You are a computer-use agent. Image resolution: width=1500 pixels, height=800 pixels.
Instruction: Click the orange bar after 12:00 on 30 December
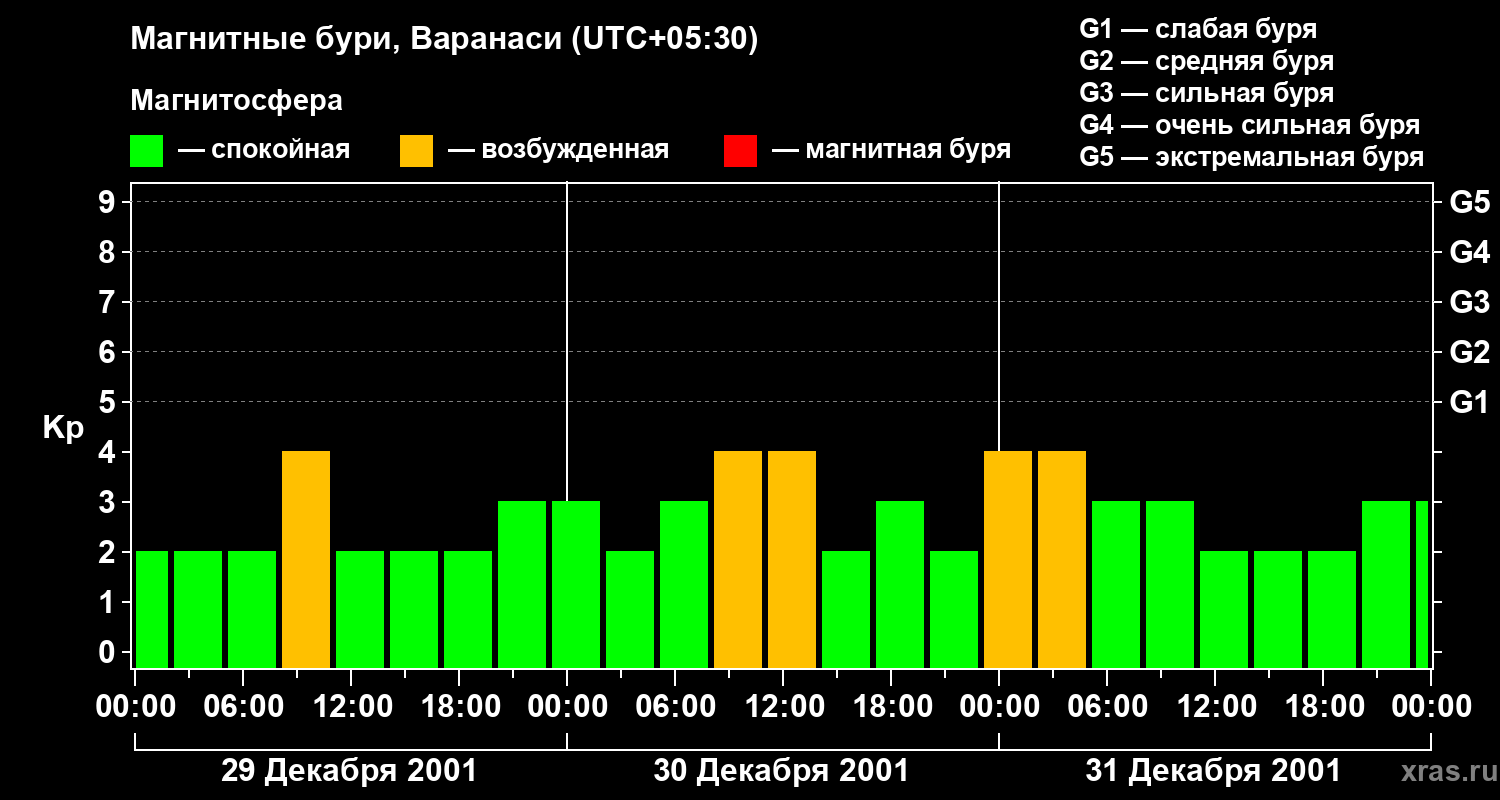(x=792, y=560)
